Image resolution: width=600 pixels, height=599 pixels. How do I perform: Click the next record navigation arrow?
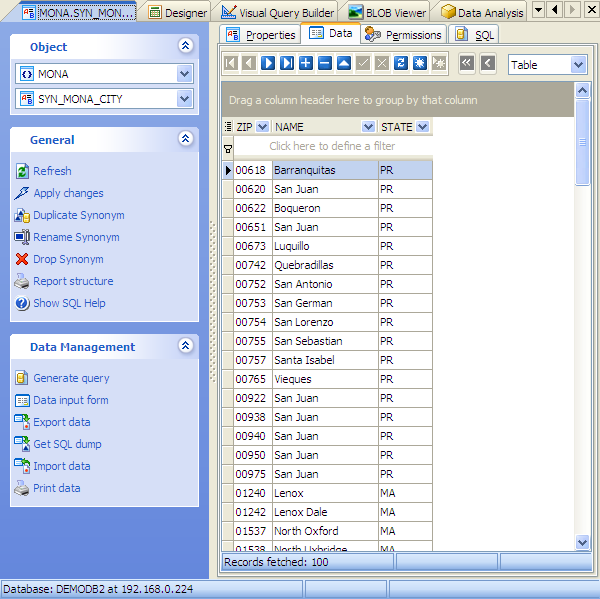pyautogui.click(x=269, y=64)
